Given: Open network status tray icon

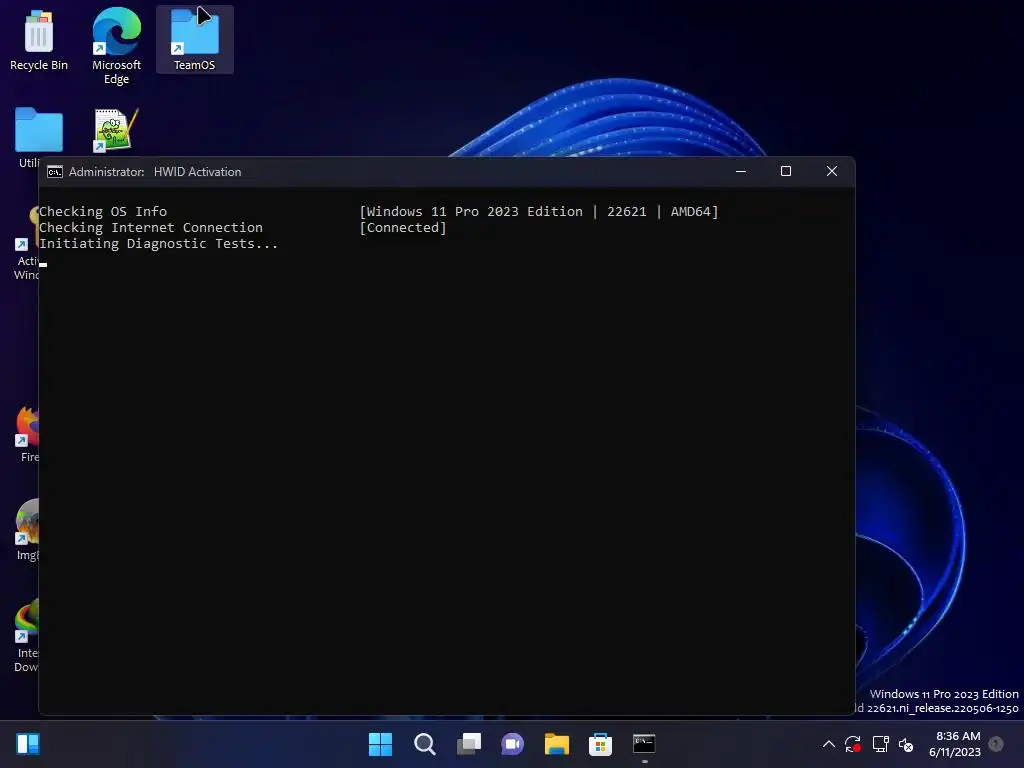Looking at the screenshot, I should click(880, 744).
